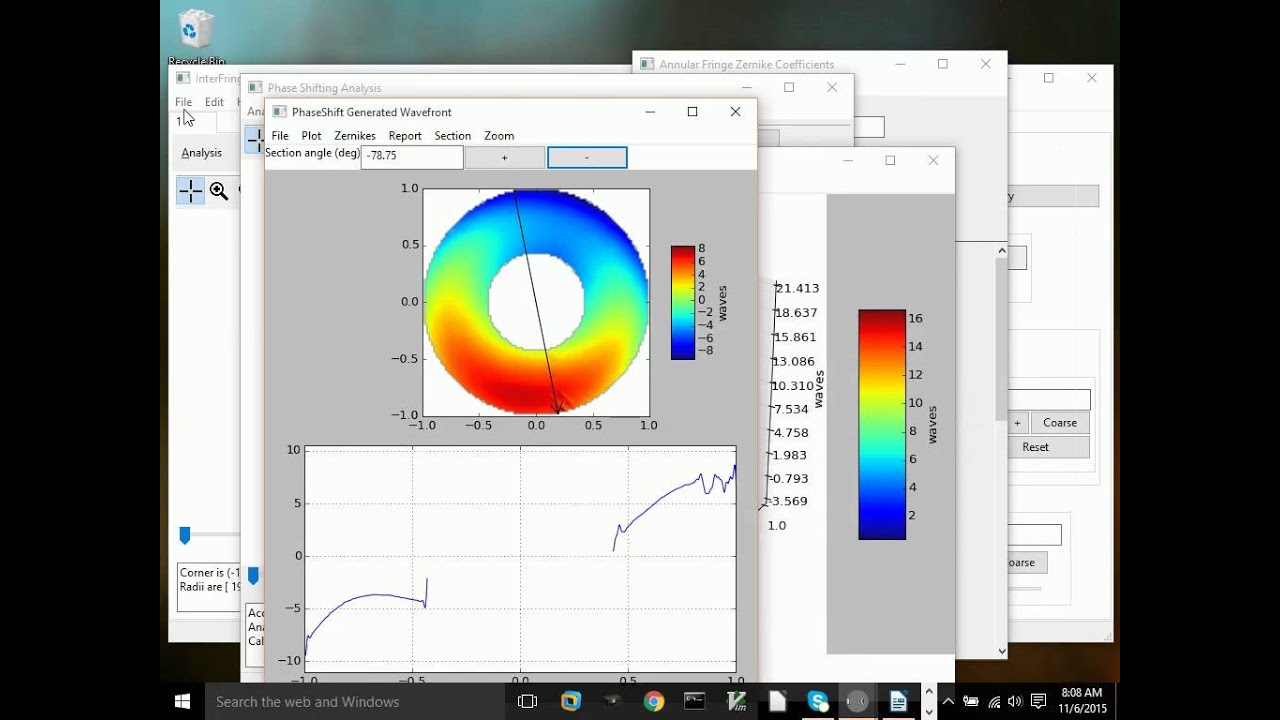Click the Section angle input field
The height and width of the screenshot is (720, 1280).
point(412,157)
